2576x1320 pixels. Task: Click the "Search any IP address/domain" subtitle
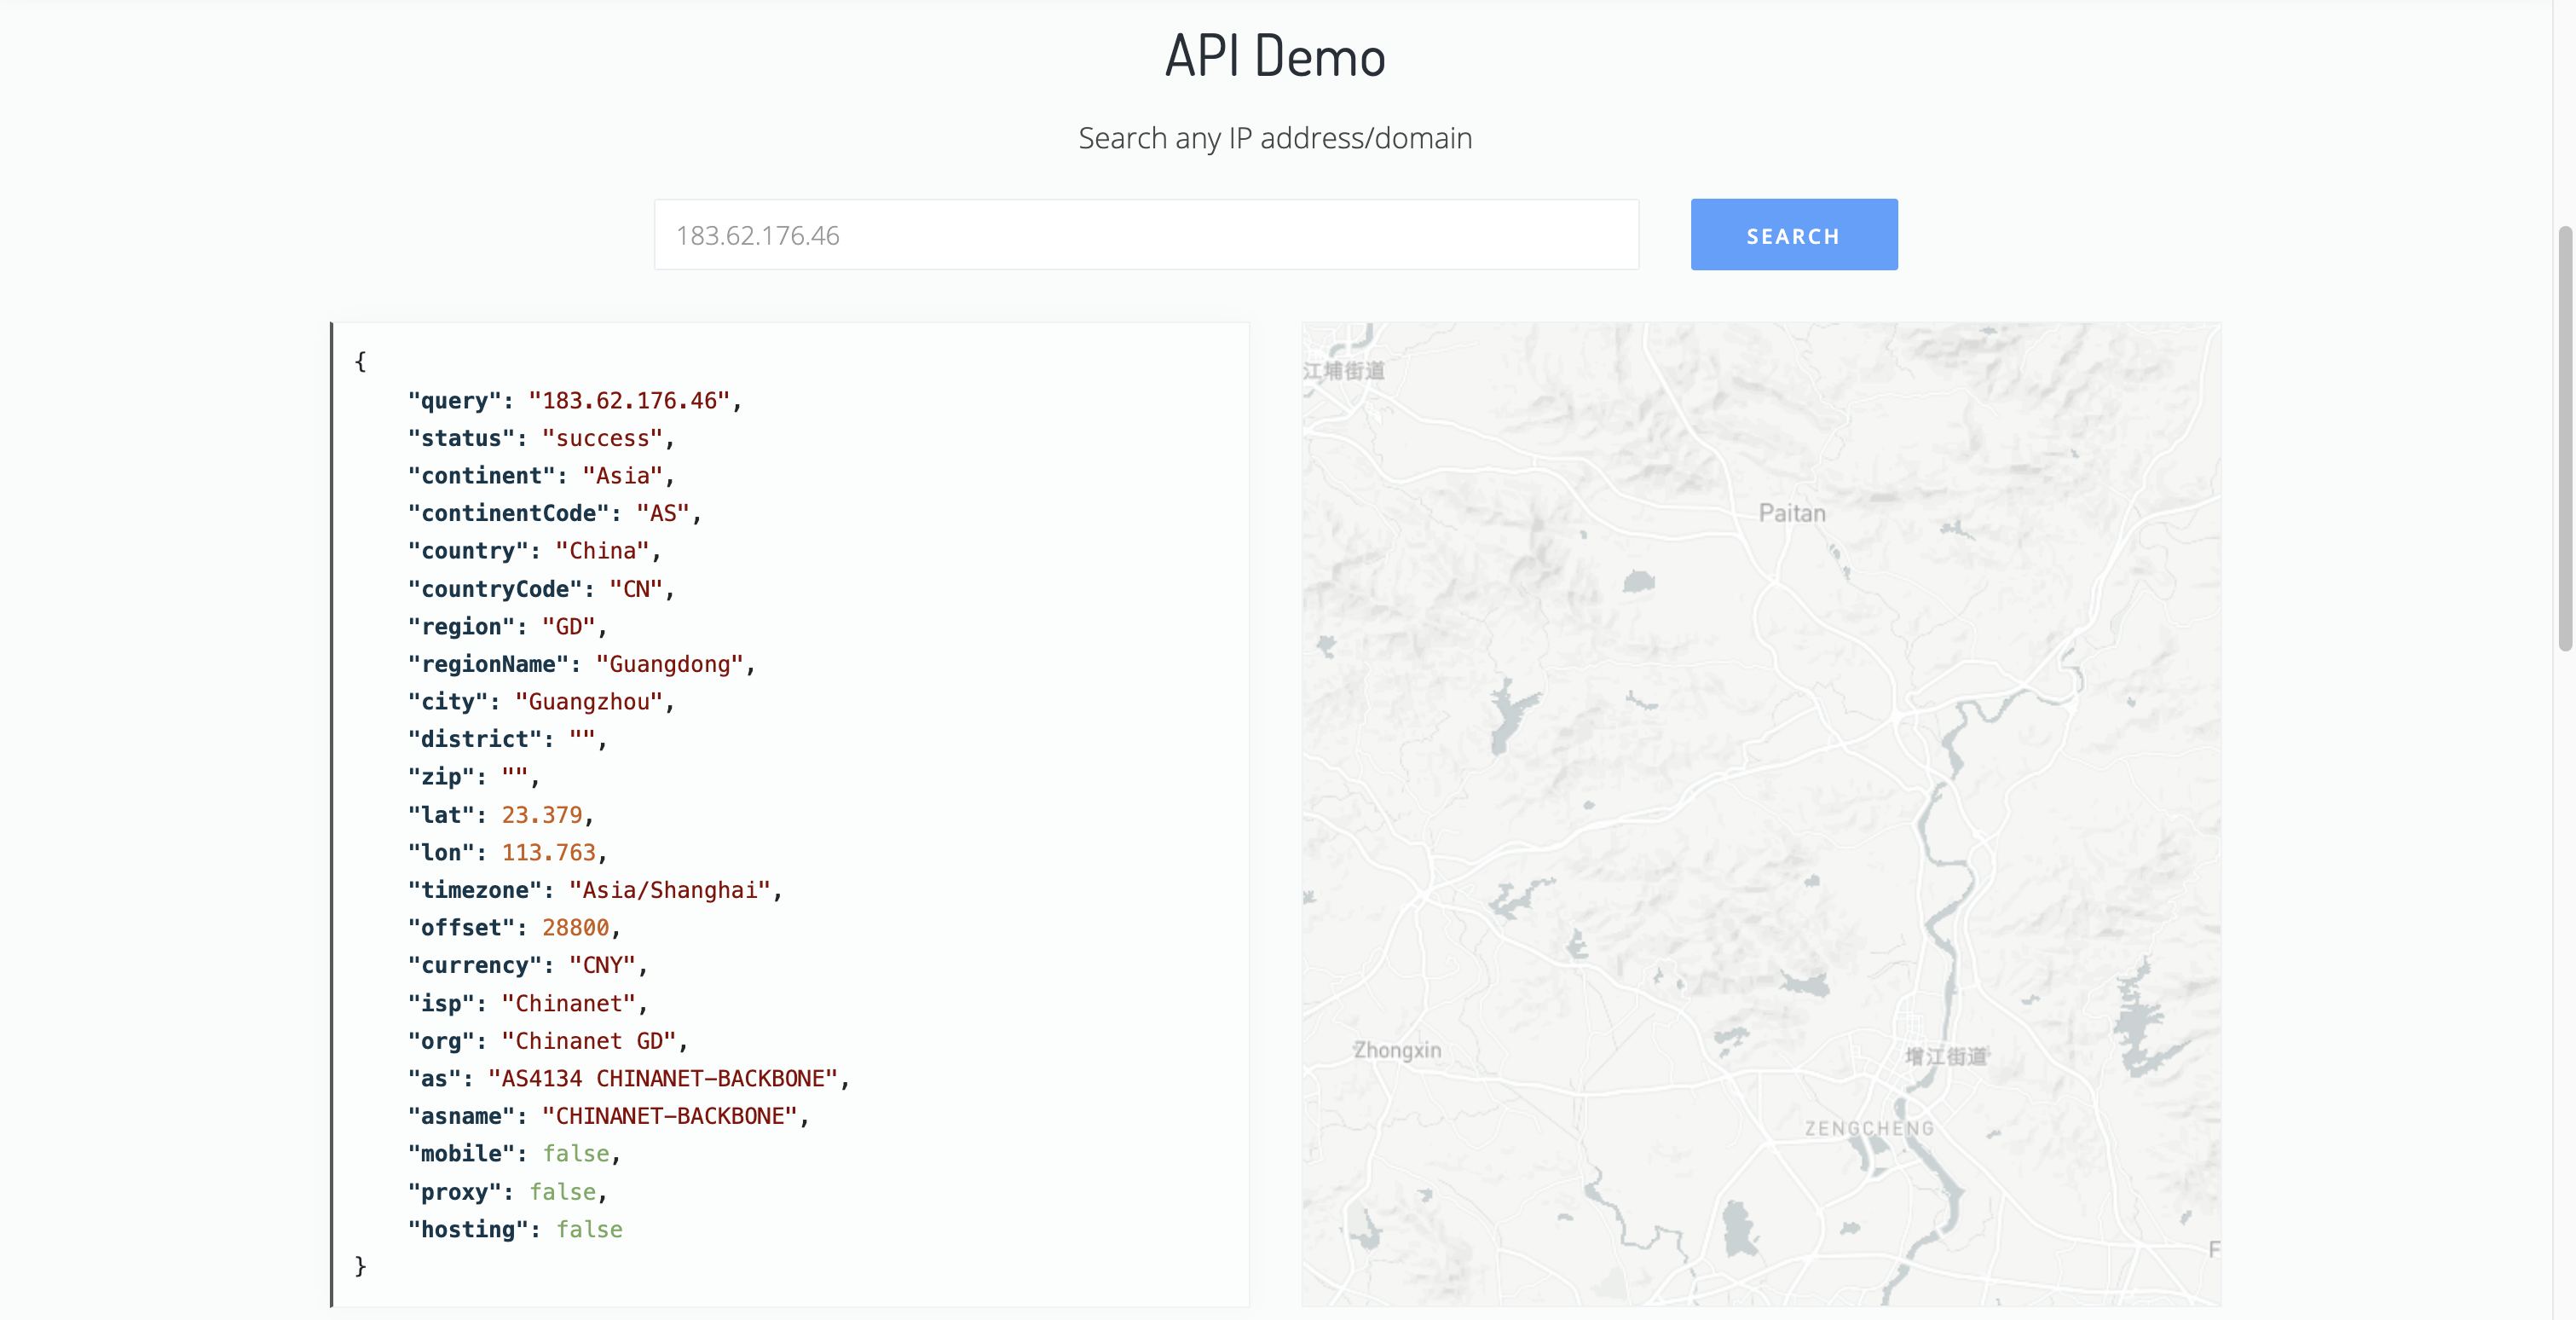(1275, 138)
